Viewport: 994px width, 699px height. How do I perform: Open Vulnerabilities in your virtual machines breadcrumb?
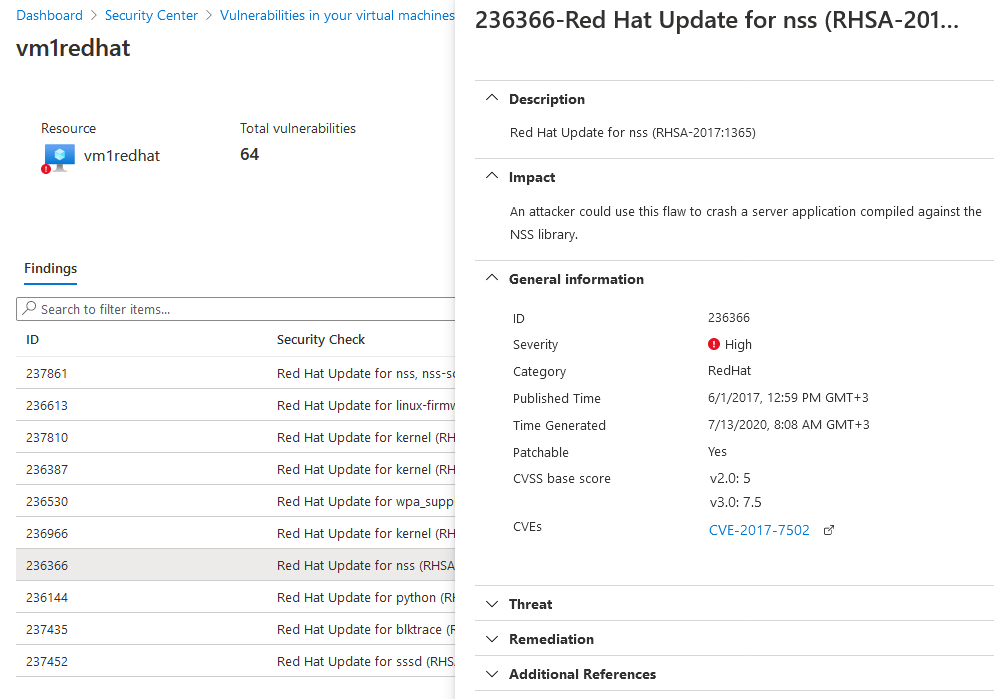337,15
